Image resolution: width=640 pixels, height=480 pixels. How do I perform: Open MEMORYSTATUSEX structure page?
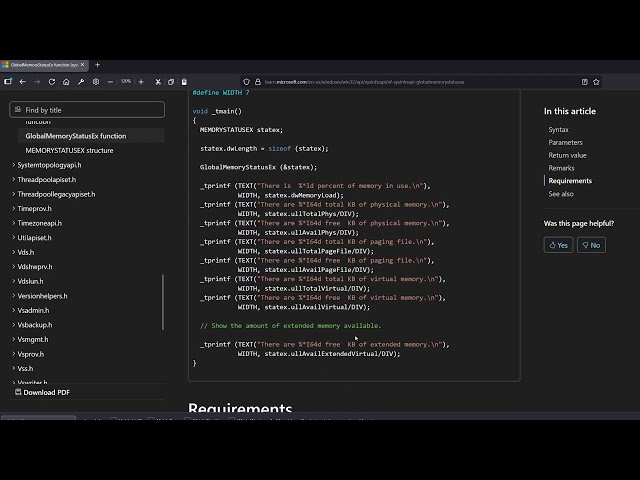click(x=69, y=151)
